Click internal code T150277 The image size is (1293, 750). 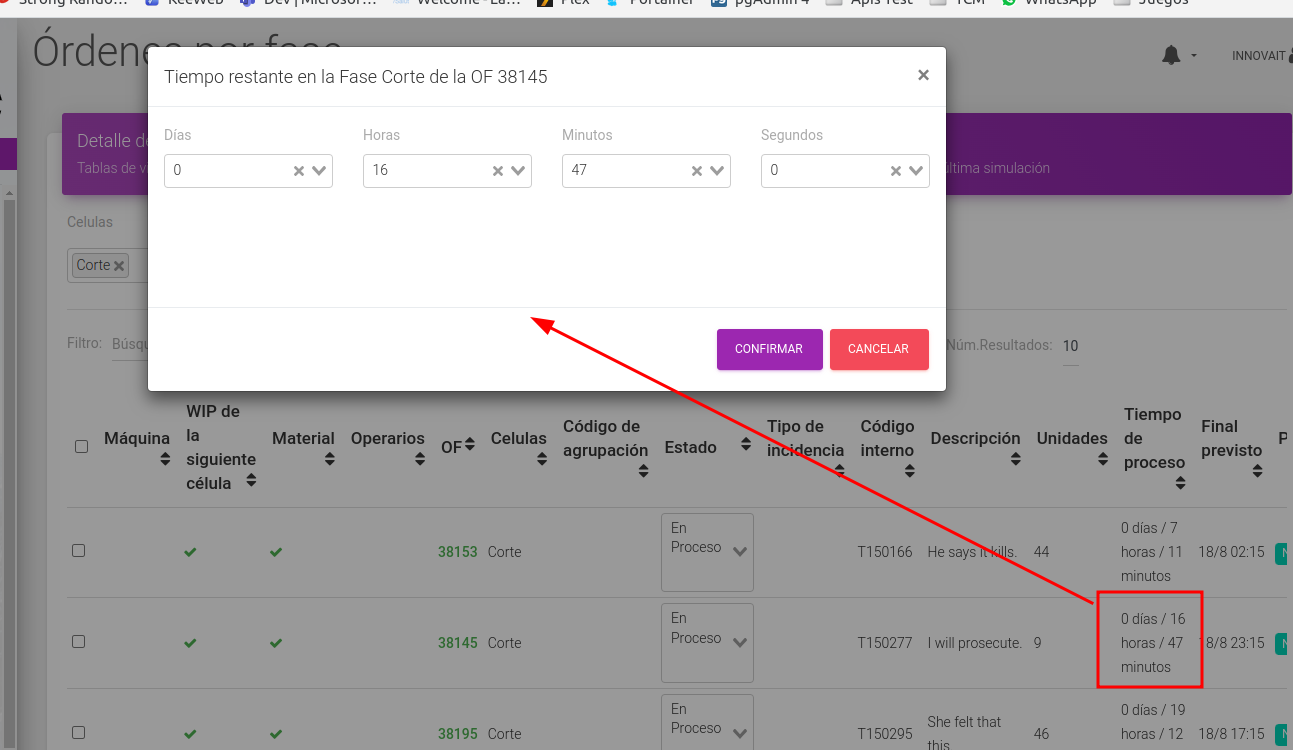pos(885,643)
